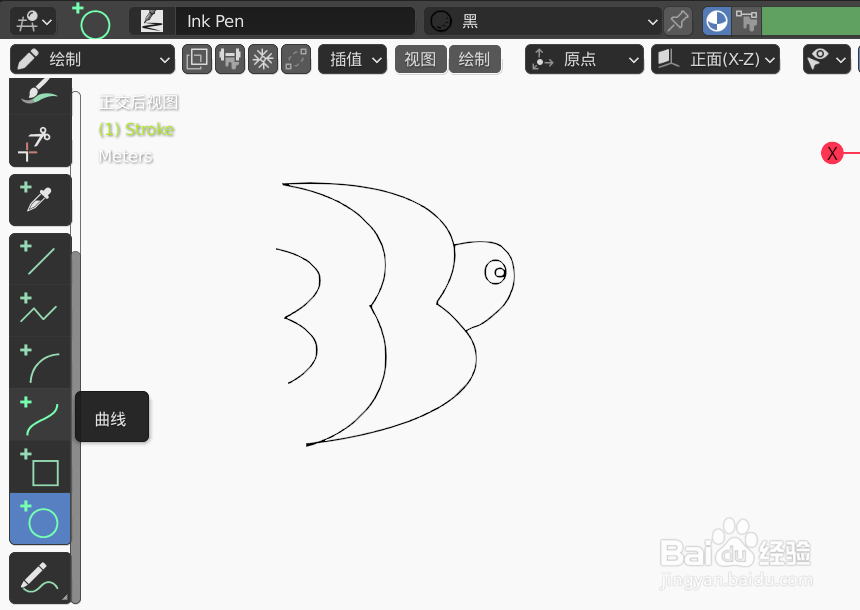Select the Polyline tool
Viewport: 860px width, 610px height.
pos(40,311)
